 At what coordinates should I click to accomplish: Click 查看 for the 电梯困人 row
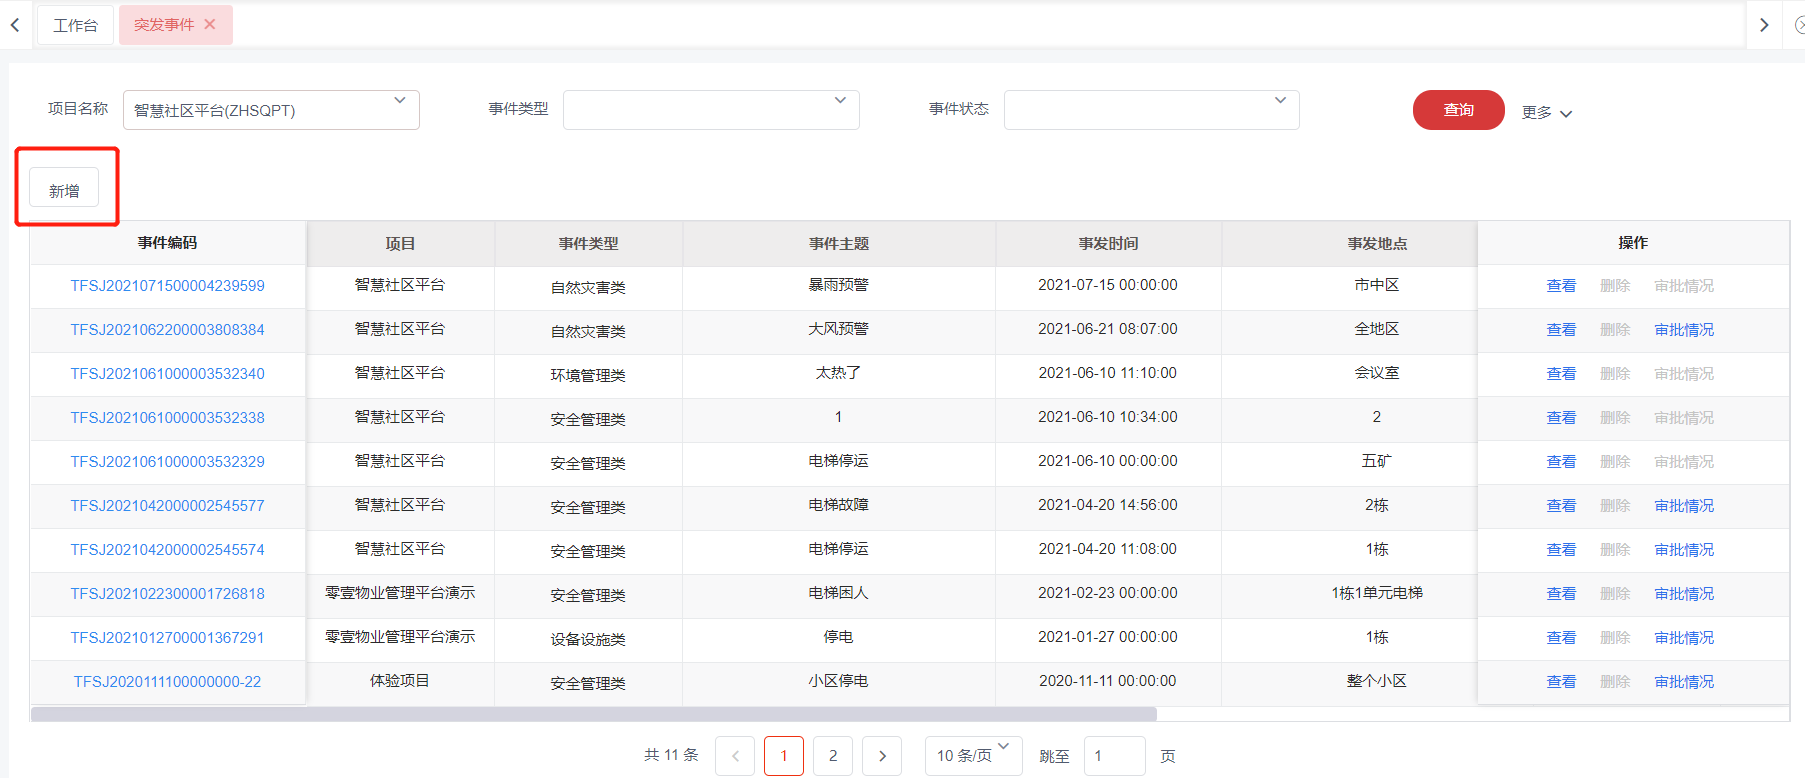pyautogui.click(x=1561, y=594)
